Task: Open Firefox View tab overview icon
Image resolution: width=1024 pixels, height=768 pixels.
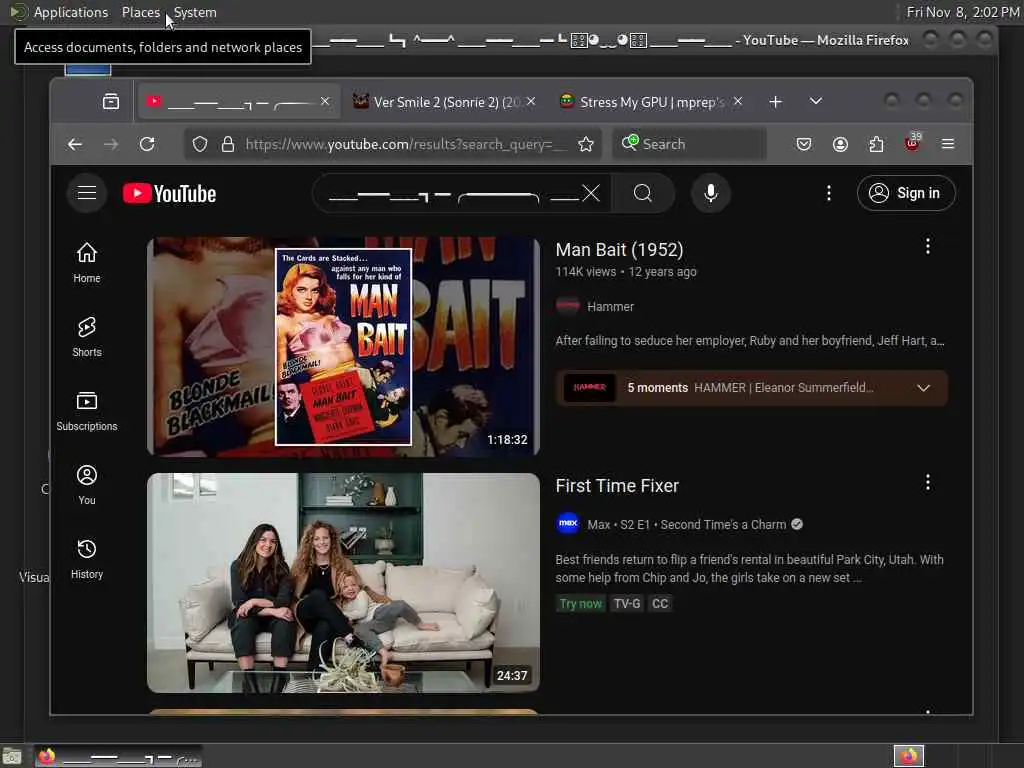Action: pos(111,102)
